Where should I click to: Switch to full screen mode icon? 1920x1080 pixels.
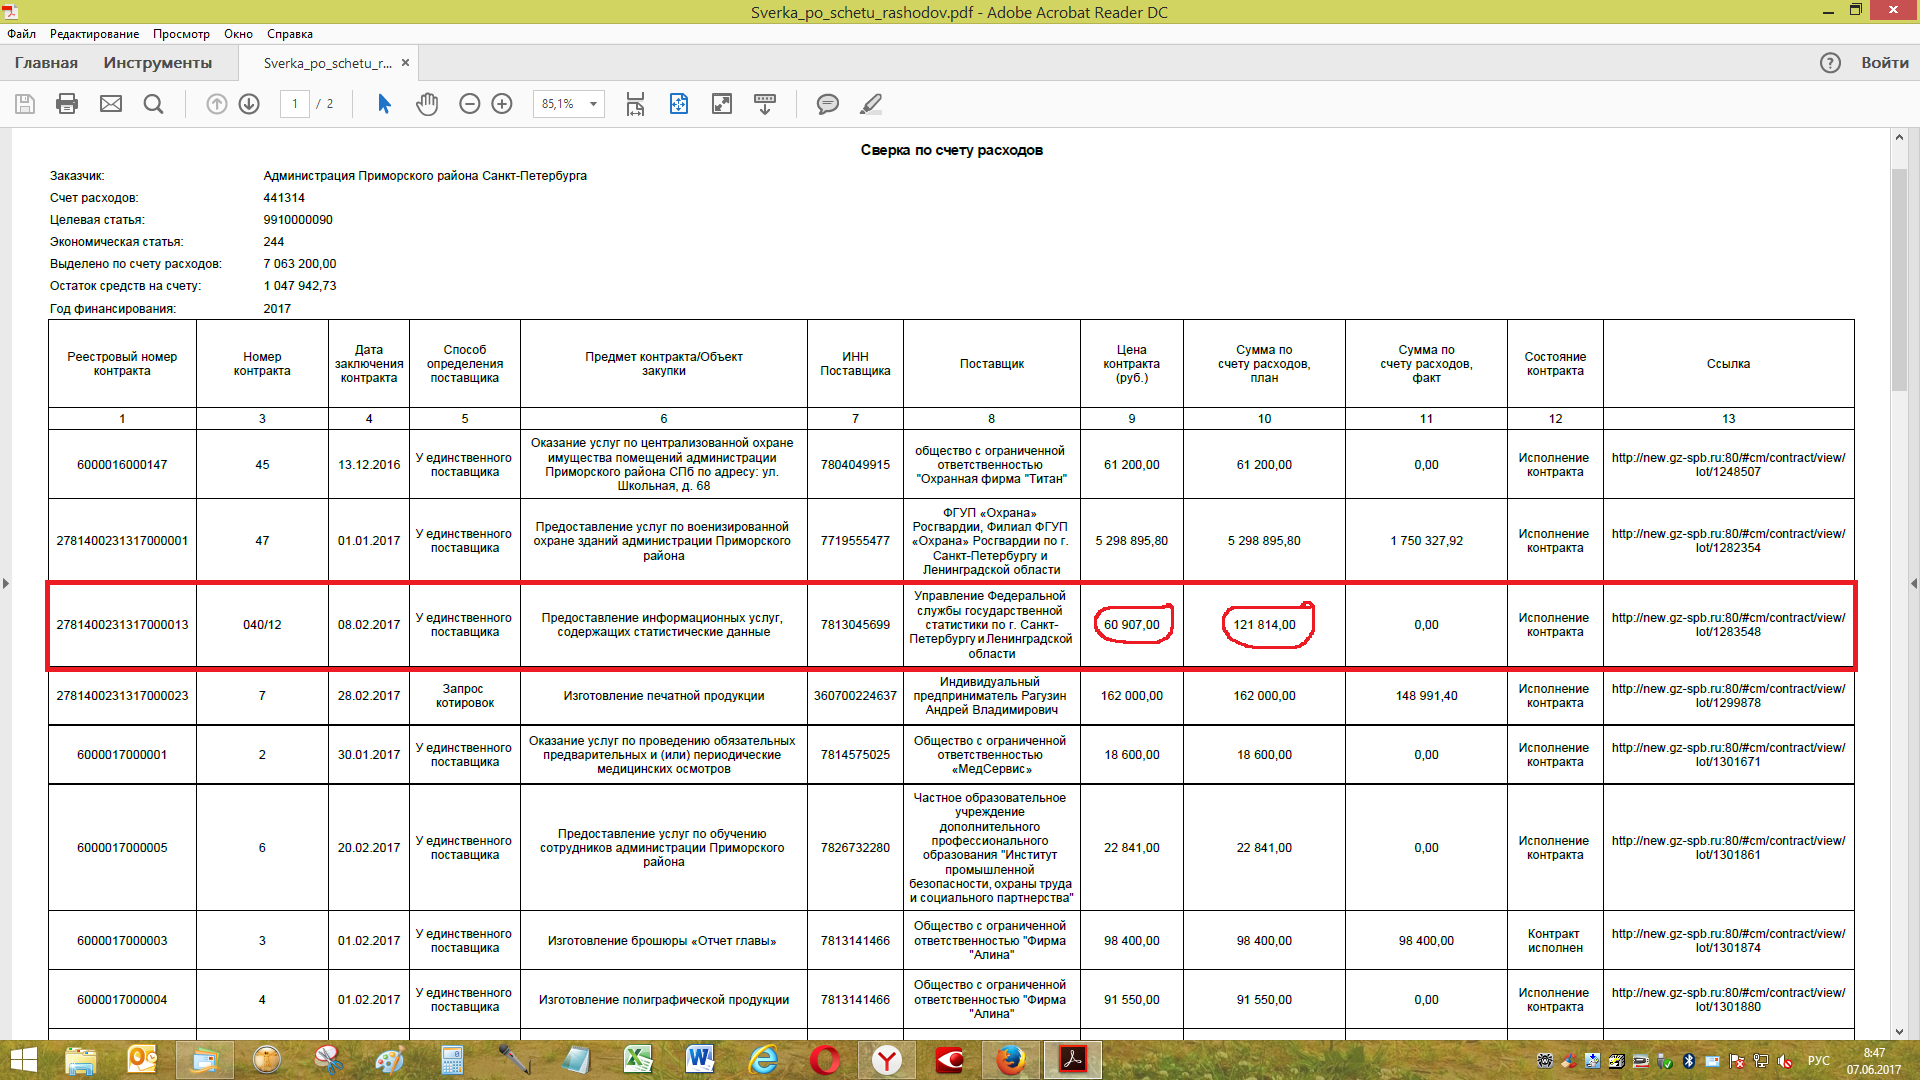point(722,104)
